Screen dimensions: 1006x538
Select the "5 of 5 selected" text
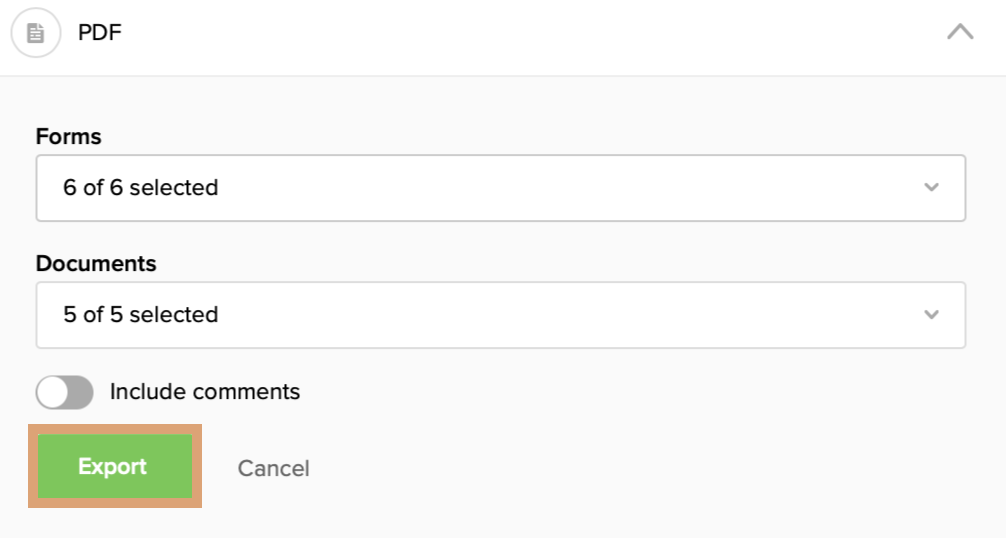pyautogui.click(x=140, y=314)
